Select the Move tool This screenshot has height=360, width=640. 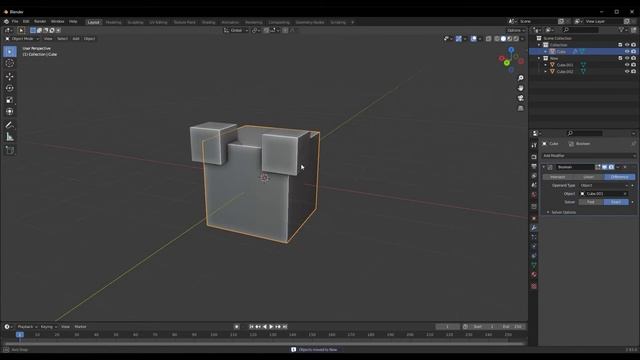click(x=10, y=76)
